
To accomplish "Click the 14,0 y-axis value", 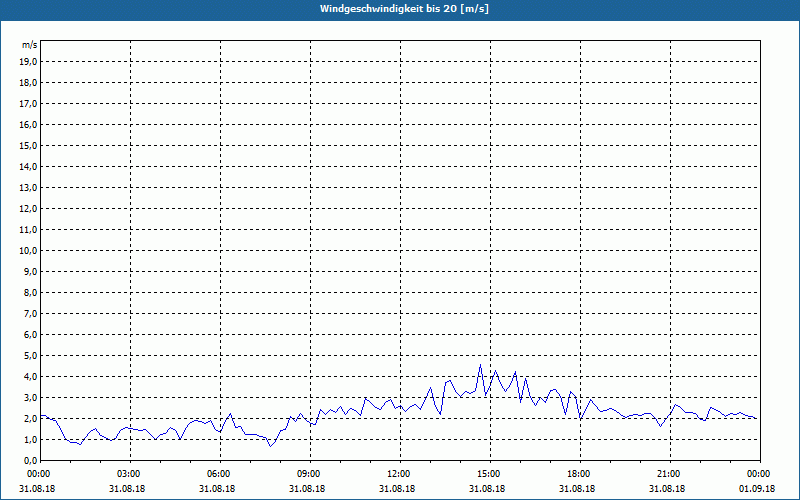I will [28, 166].
